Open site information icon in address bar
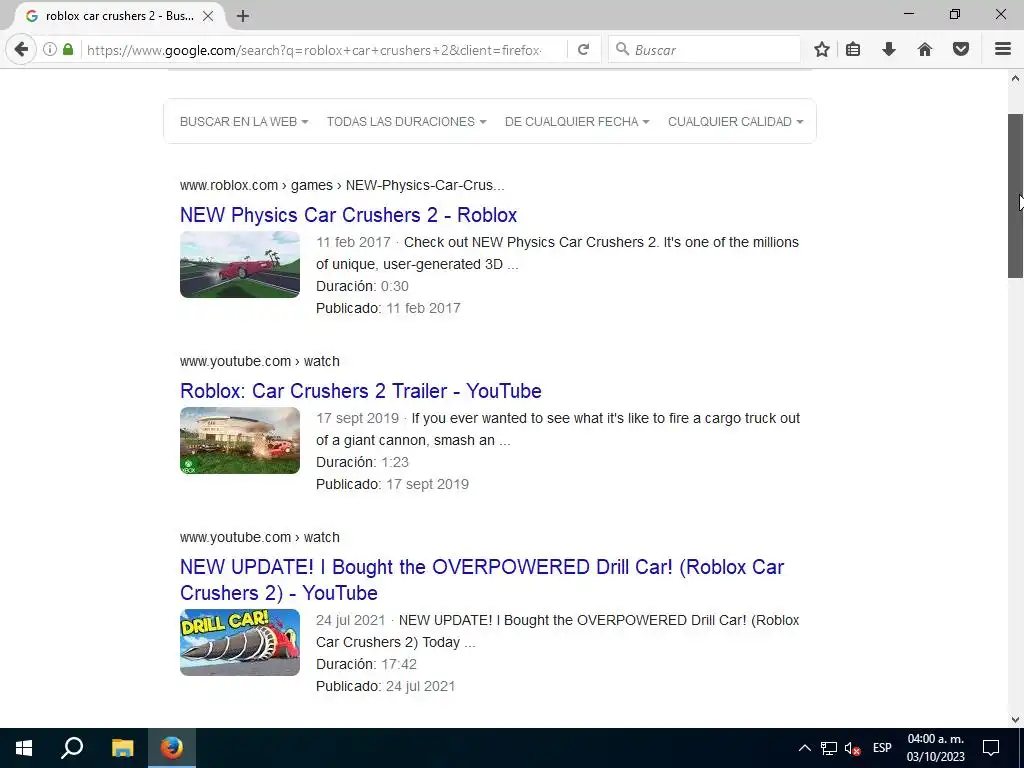Image resolution: width=1024 pixels, height=768 pixels. [x=50, y=49]
